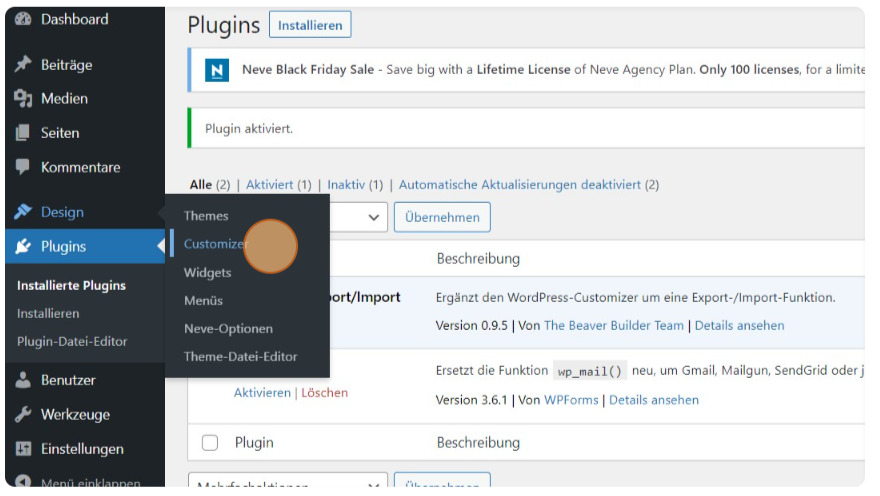Open Plugin-Datei-Editor submenu item
The image size is (880, 496).
[x=72, y=342]
